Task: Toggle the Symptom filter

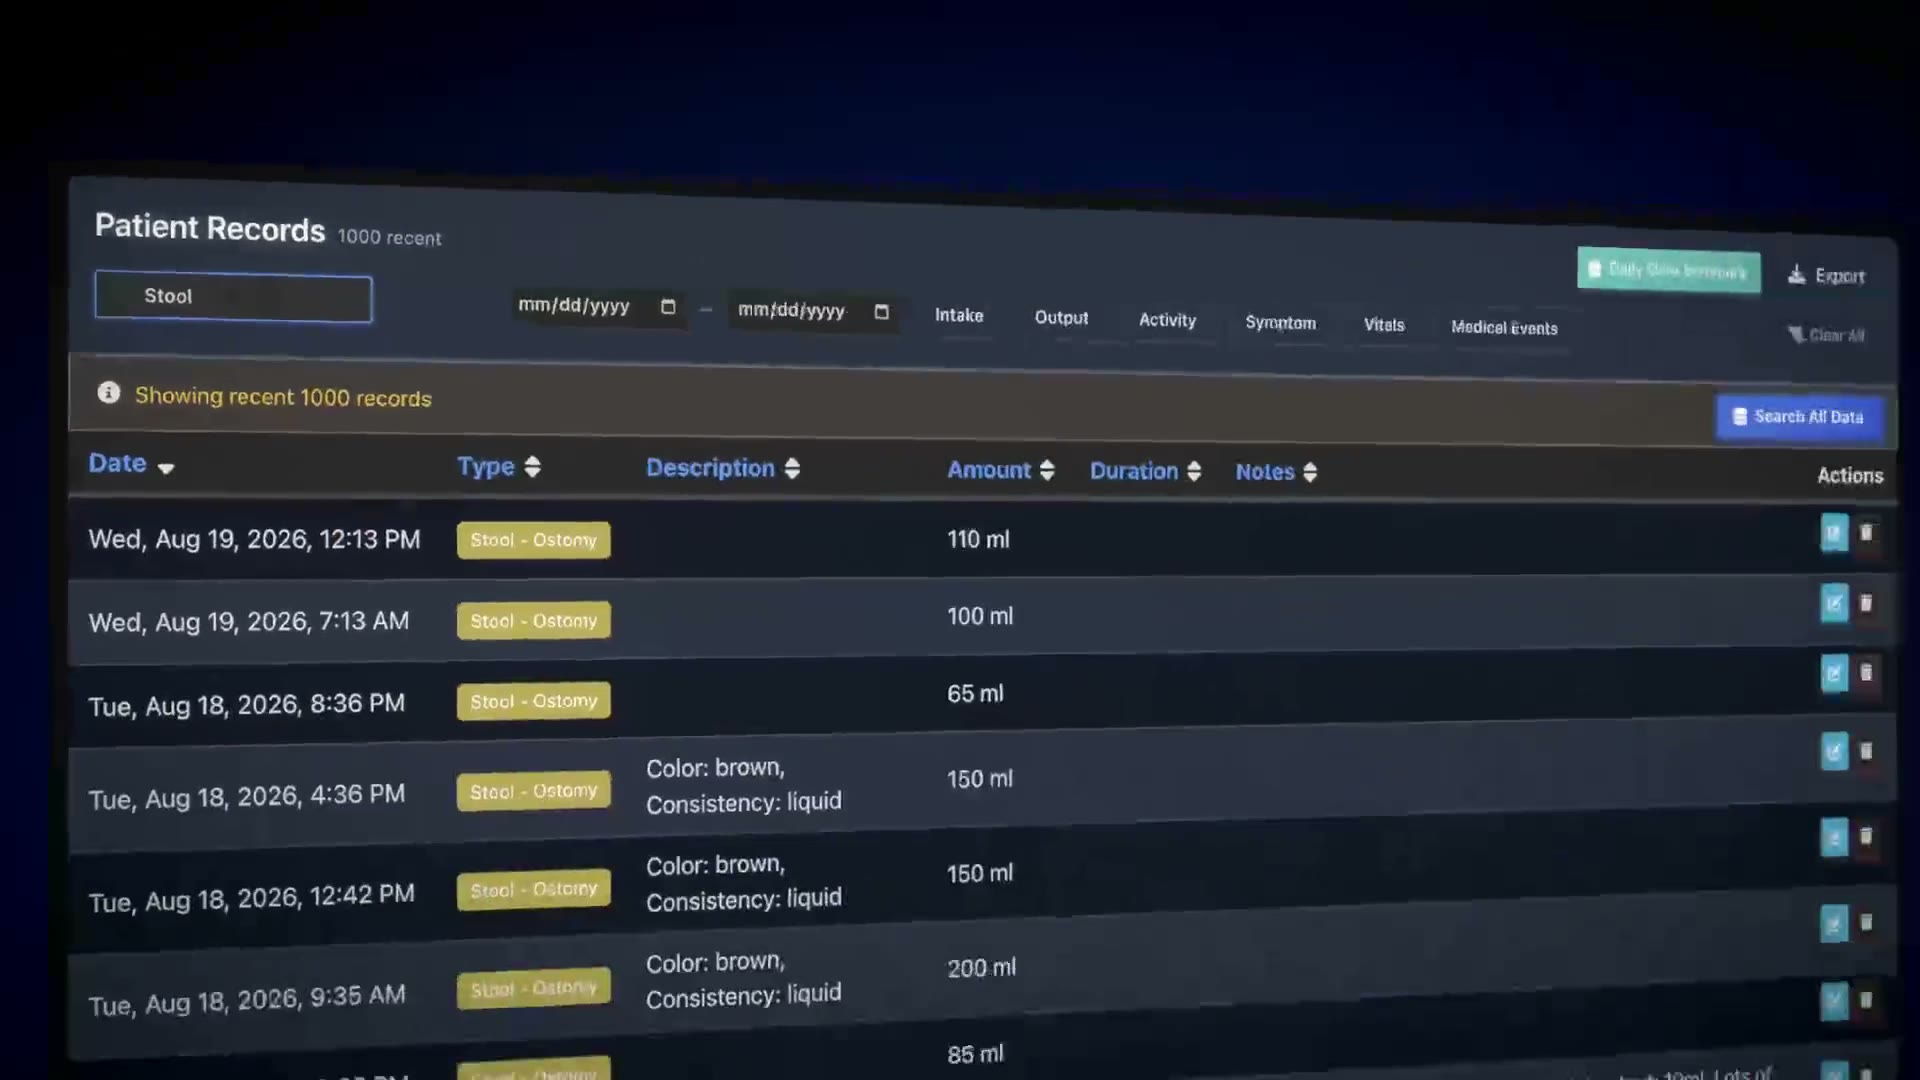Action: (x=1280, y=323)
